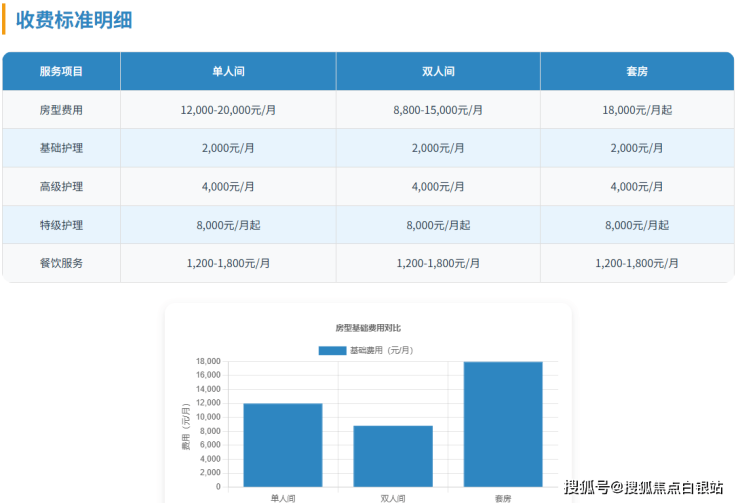Viewport: 740px width, 503px height.
Task: Select the 基础护理 row label
Action: [x=61, y=148]
